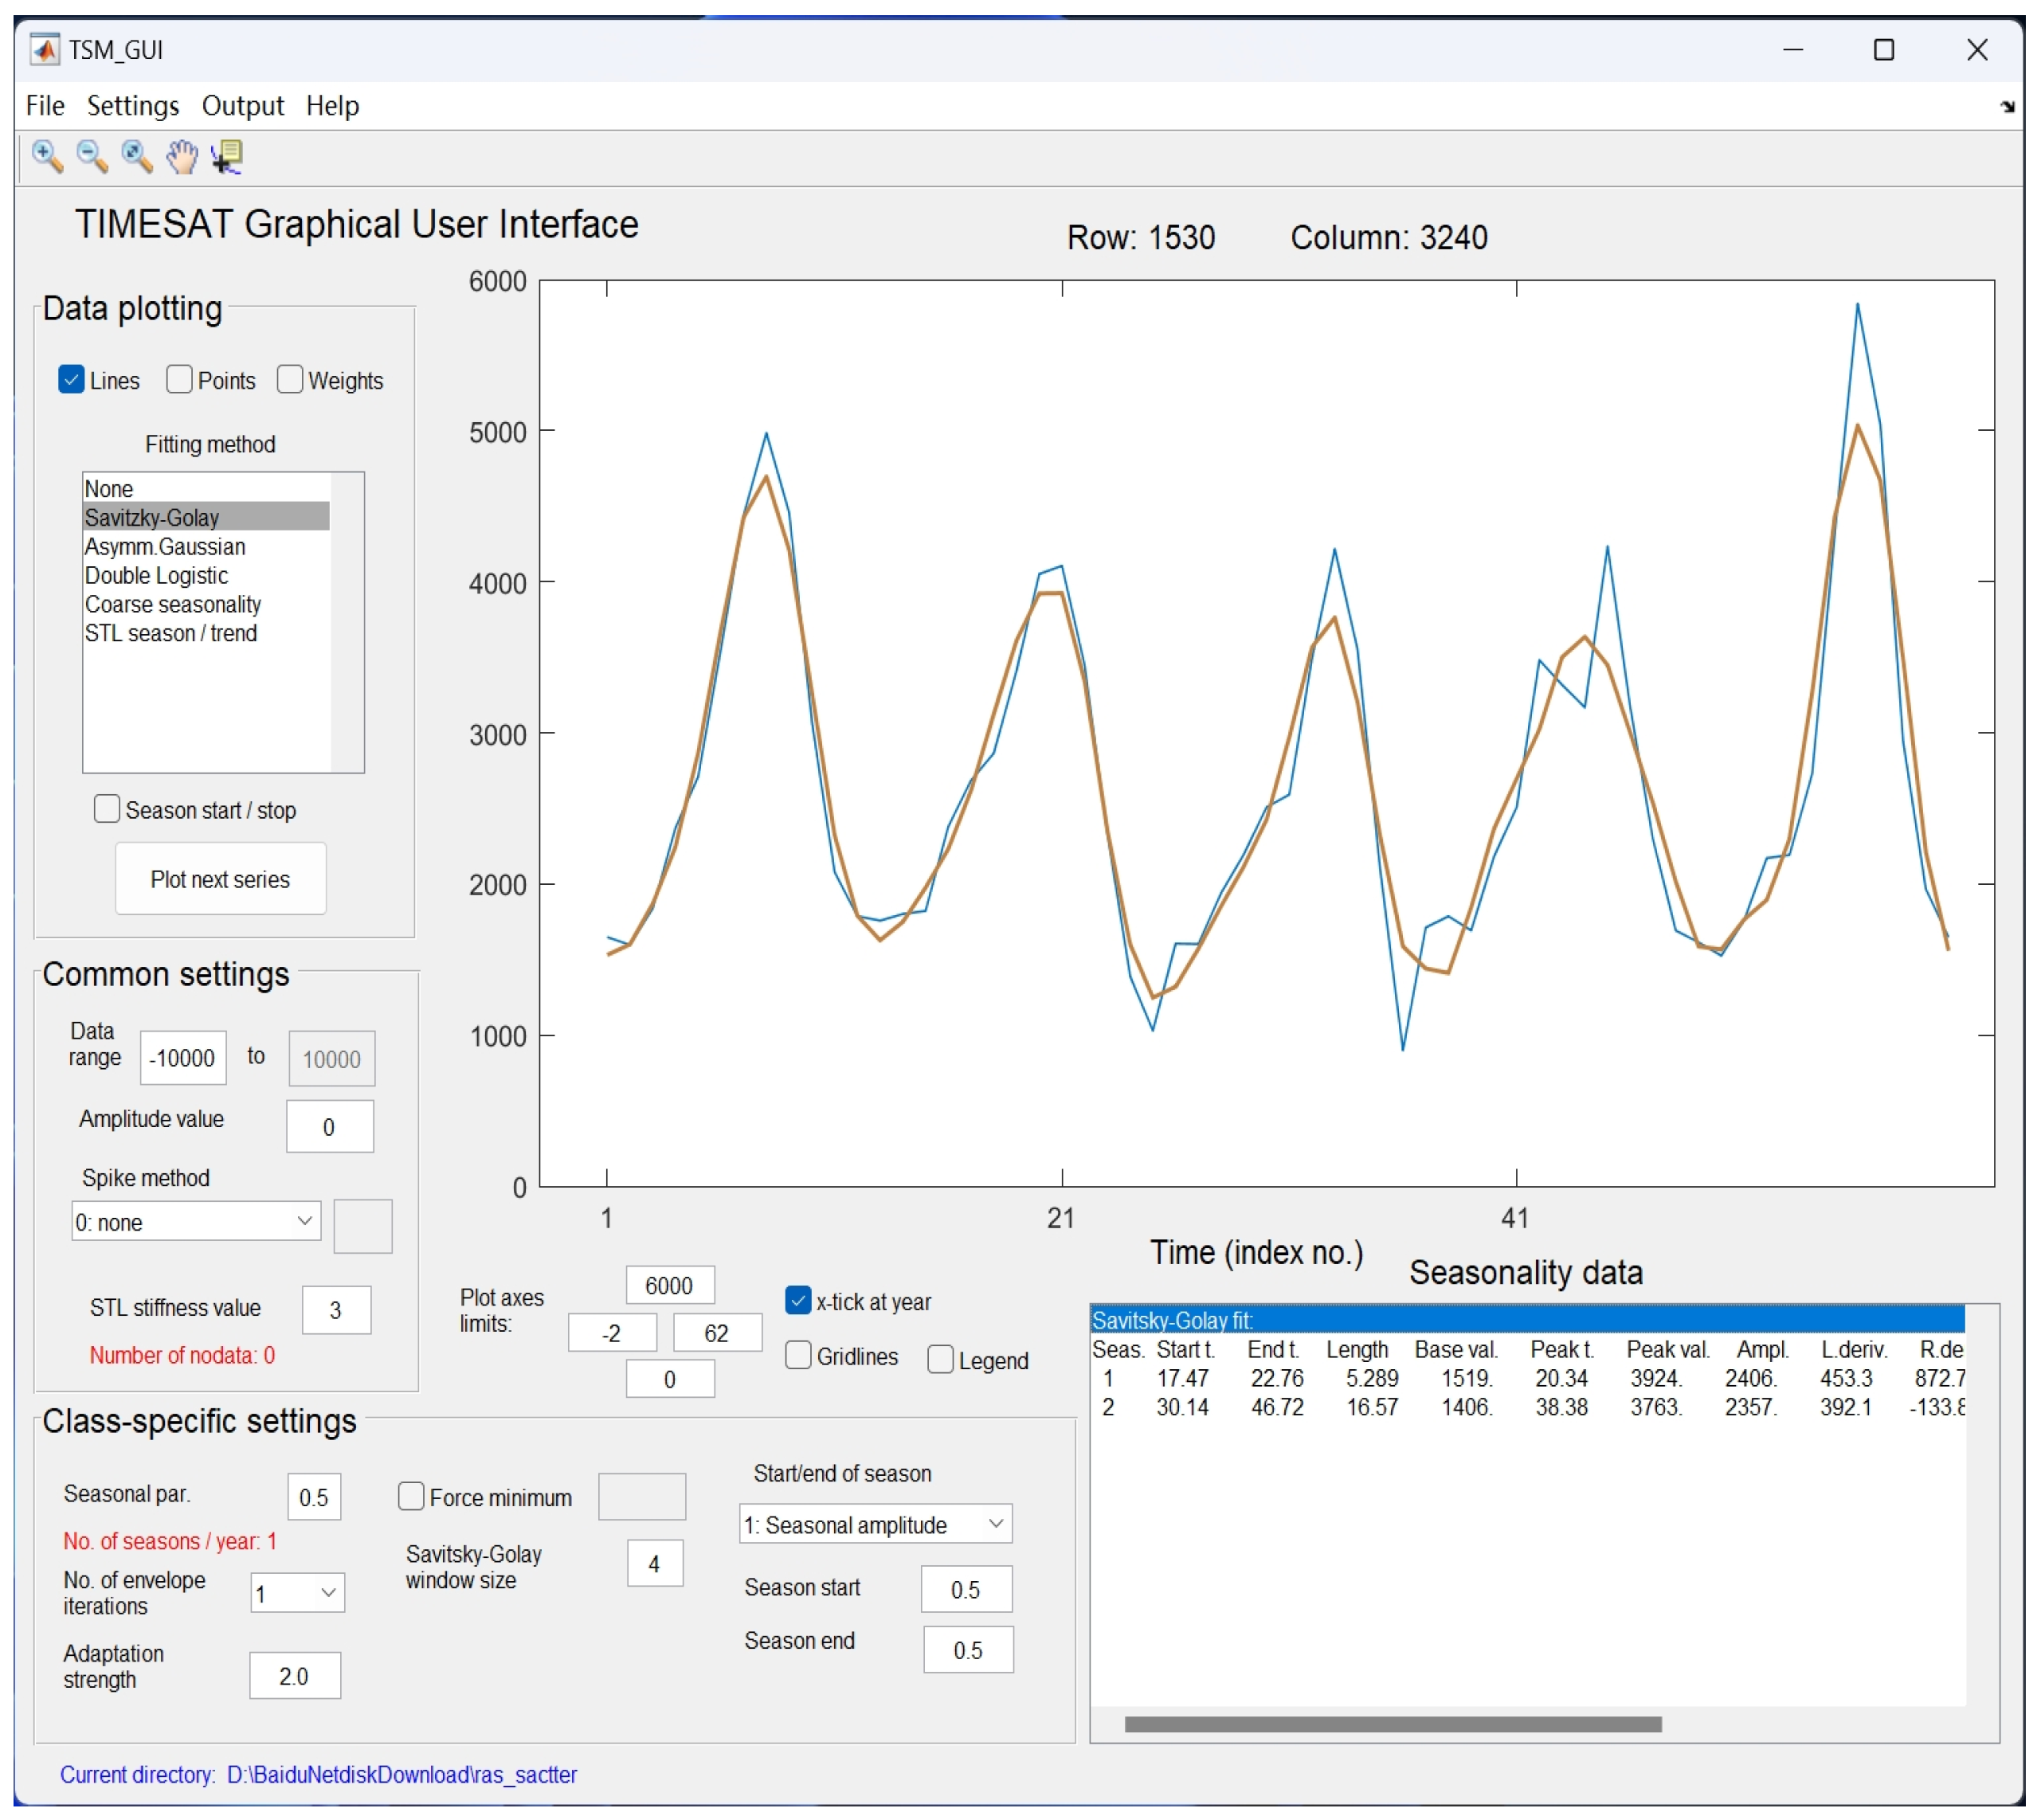Select the Zoom Out magnifier tool

(92, 157)
